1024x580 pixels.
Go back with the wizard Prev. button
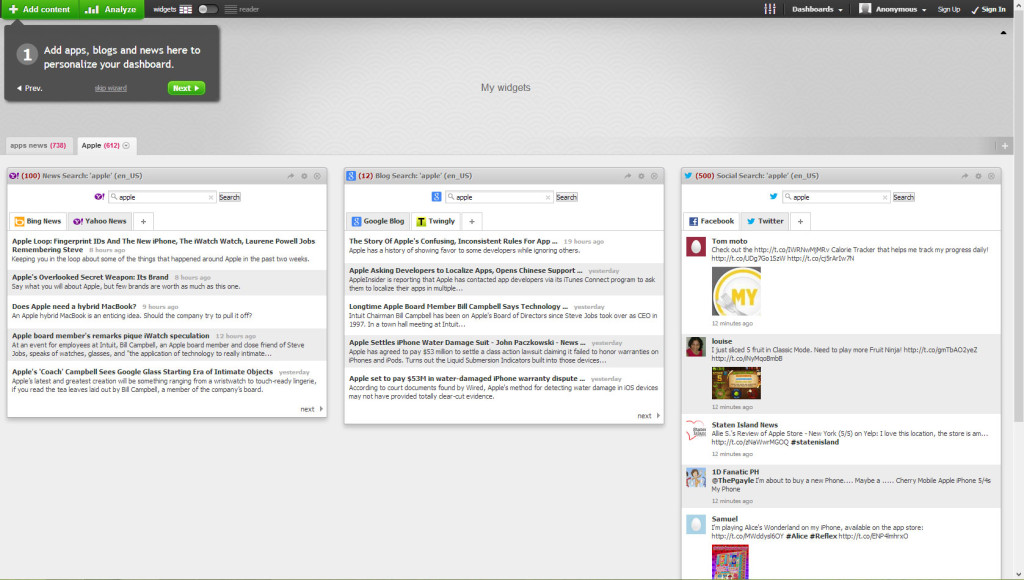[30, 88]
